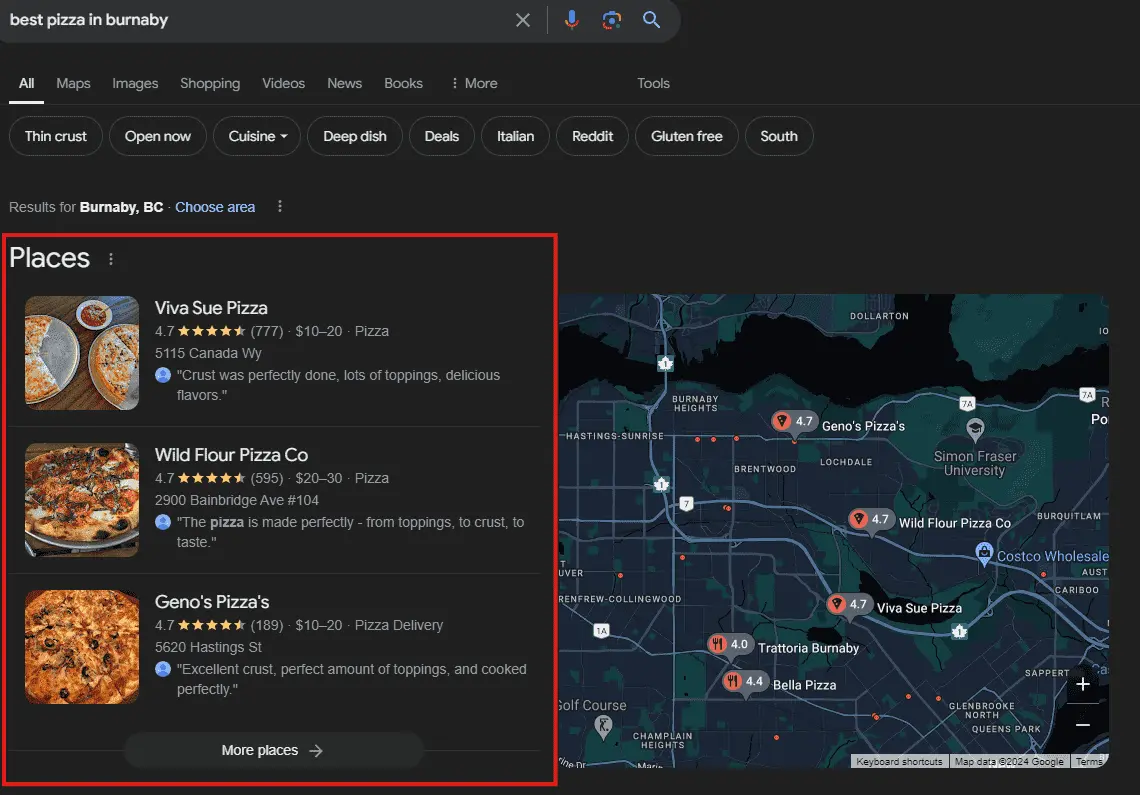Click inside the search query input field
Viewport: 1140px width, 795px height.
tap(254, 20)
